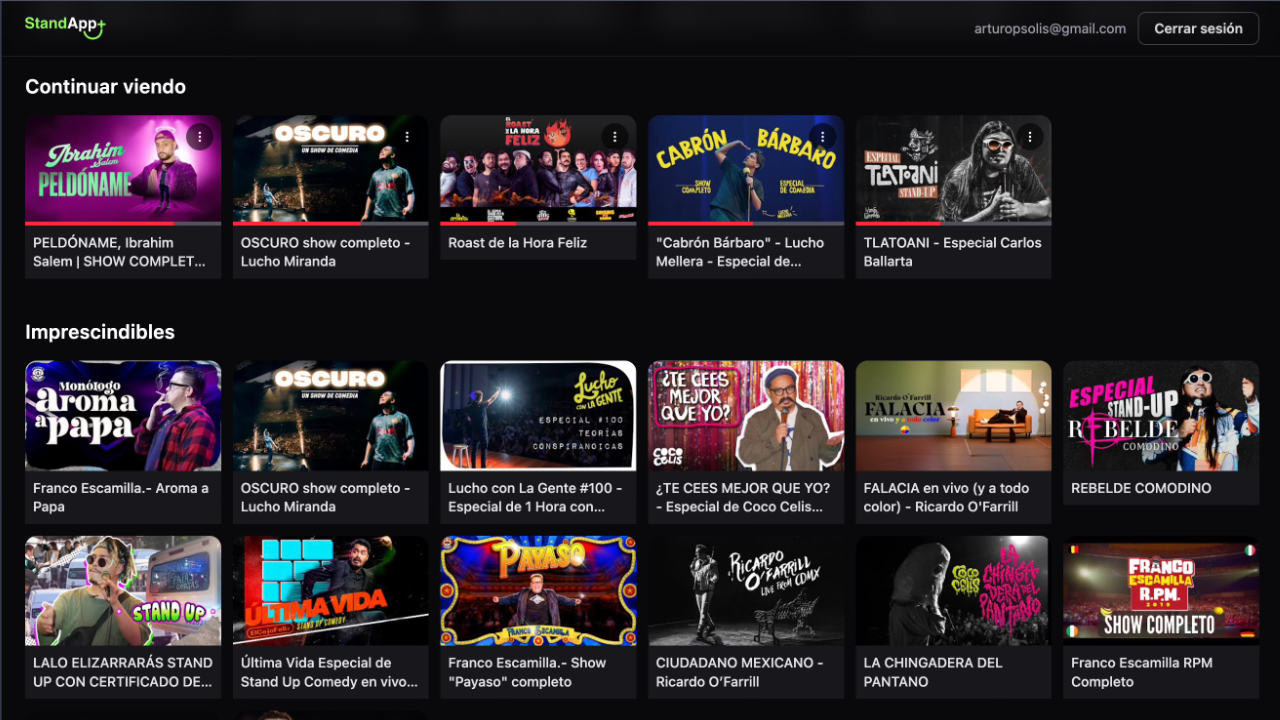Open the TLATOANI stand-up thumbnail
Image resolution: width=1280 pixels, height=720 pixels.
953,168
